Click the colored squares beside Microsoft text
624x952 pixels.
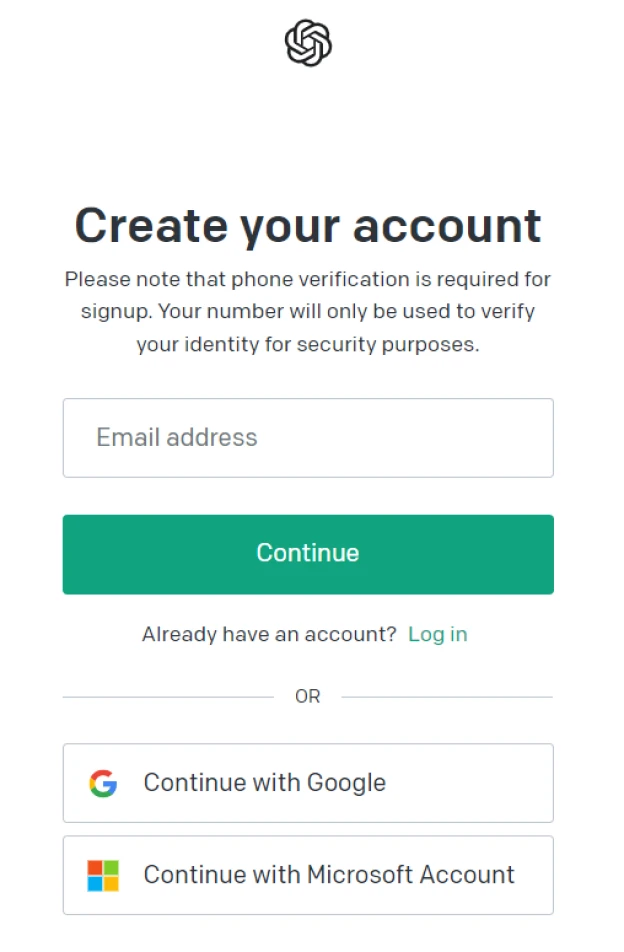point(103,876)
